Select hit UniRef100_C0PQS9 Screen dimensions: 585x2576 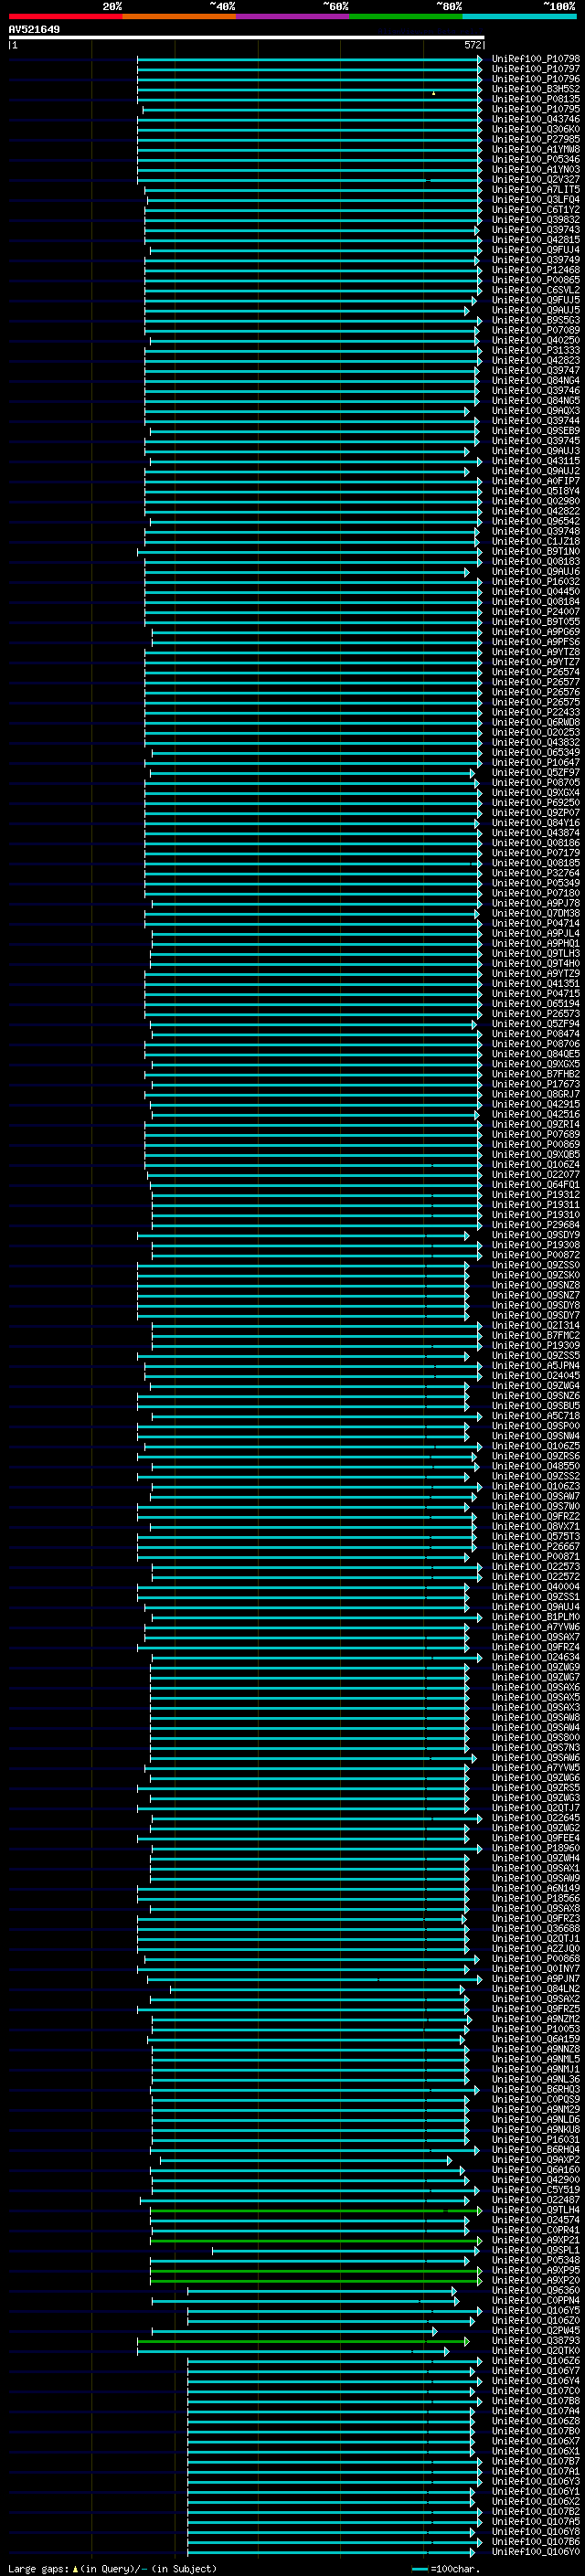[536, 2099]
